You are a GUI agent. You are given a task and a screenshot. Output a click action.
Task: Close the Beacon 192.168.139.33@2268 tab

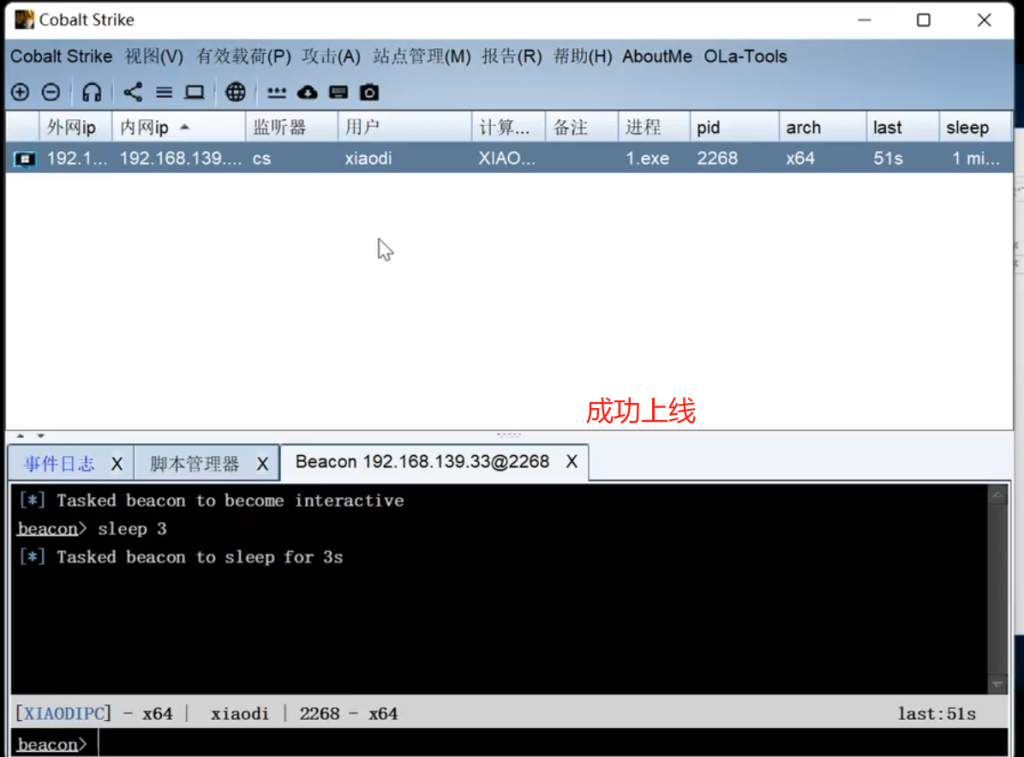point(571,462)
